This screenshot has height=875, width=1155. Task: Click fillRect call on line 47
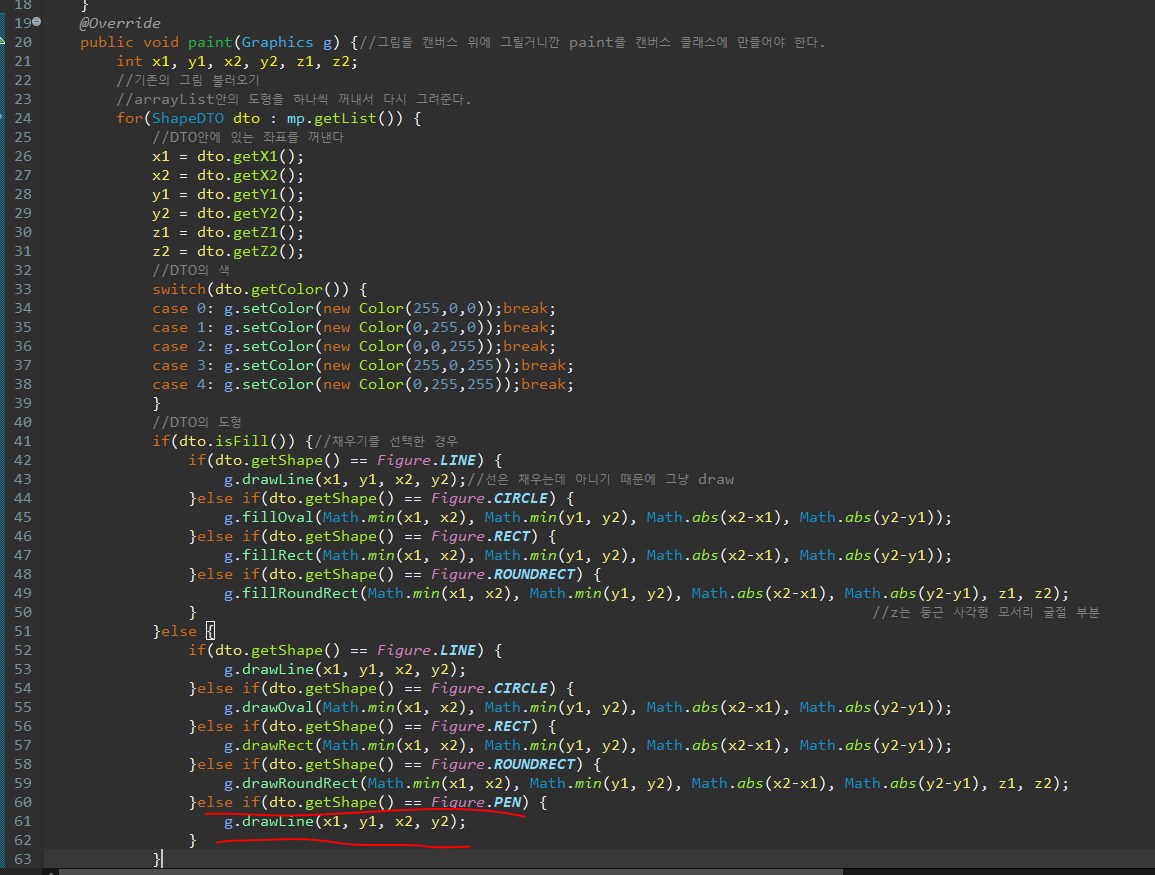pos(278,555)
